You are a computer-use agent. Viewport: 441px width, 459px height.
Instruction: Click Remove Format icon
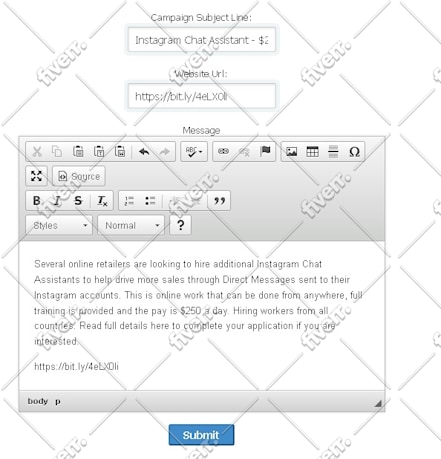click(x=102, y=201)
